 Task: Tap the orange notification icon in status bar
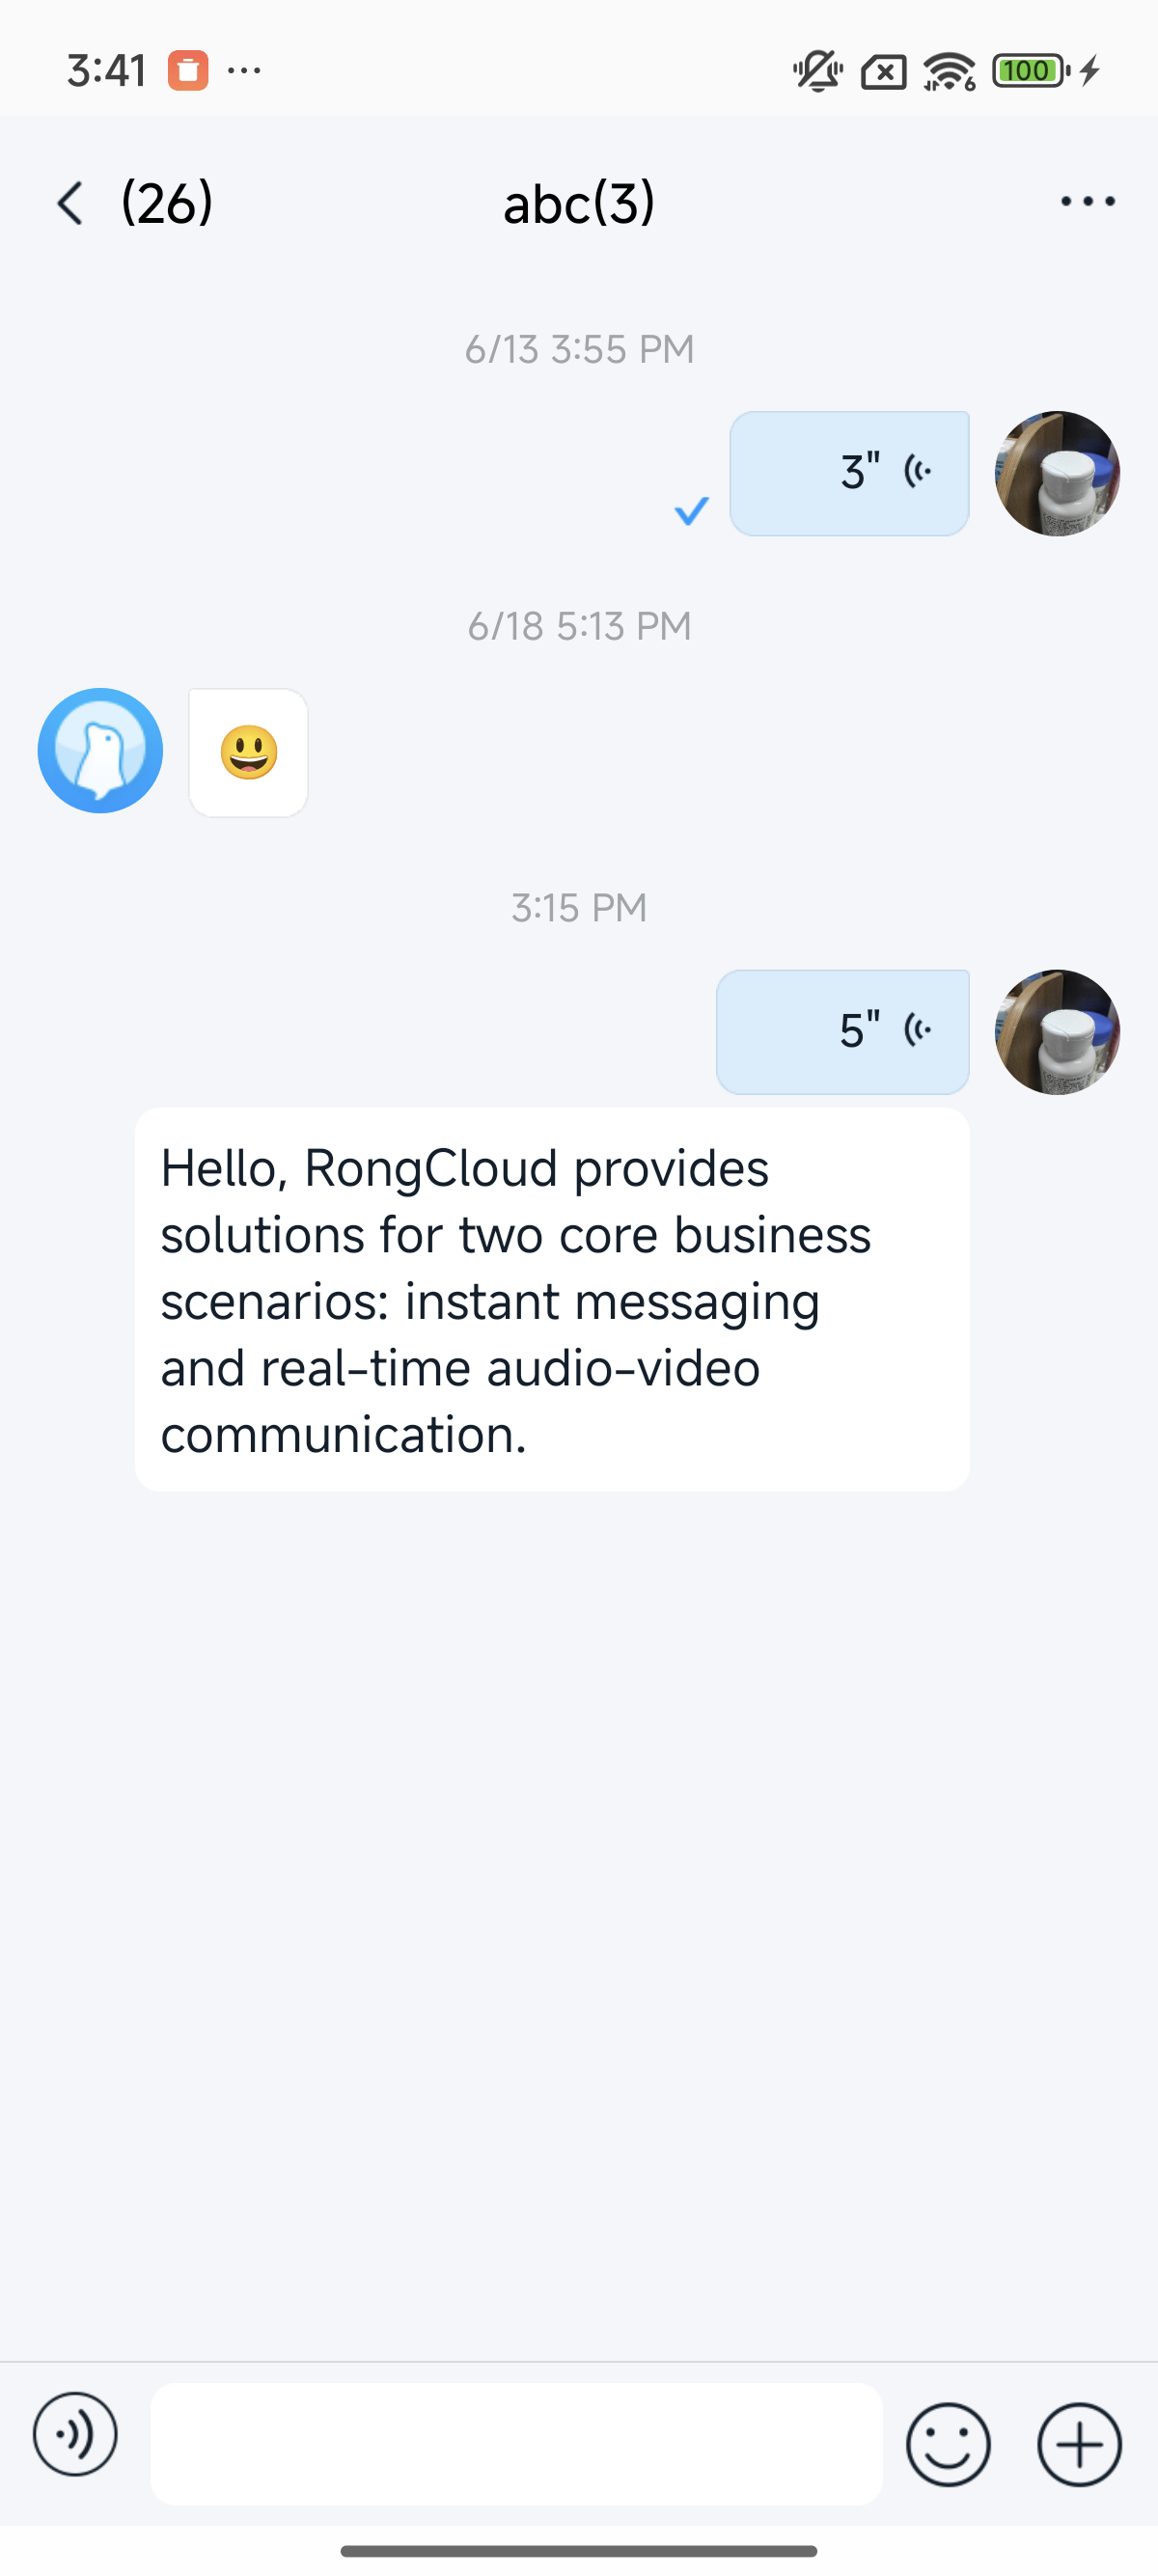coord(188,70)
